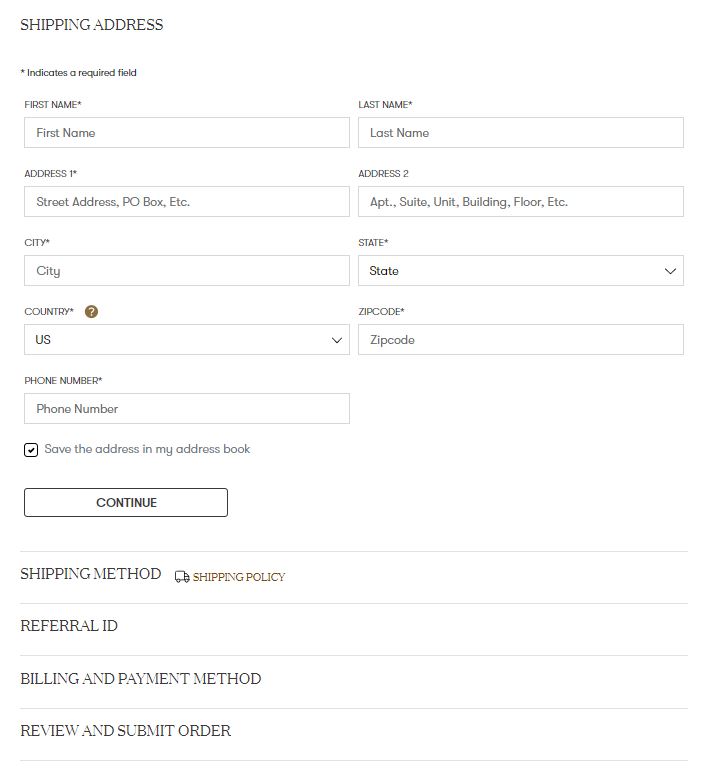The image size is (709, 784).
Task: Click the Address 2 apartment field
Action: tap(520, 202)
